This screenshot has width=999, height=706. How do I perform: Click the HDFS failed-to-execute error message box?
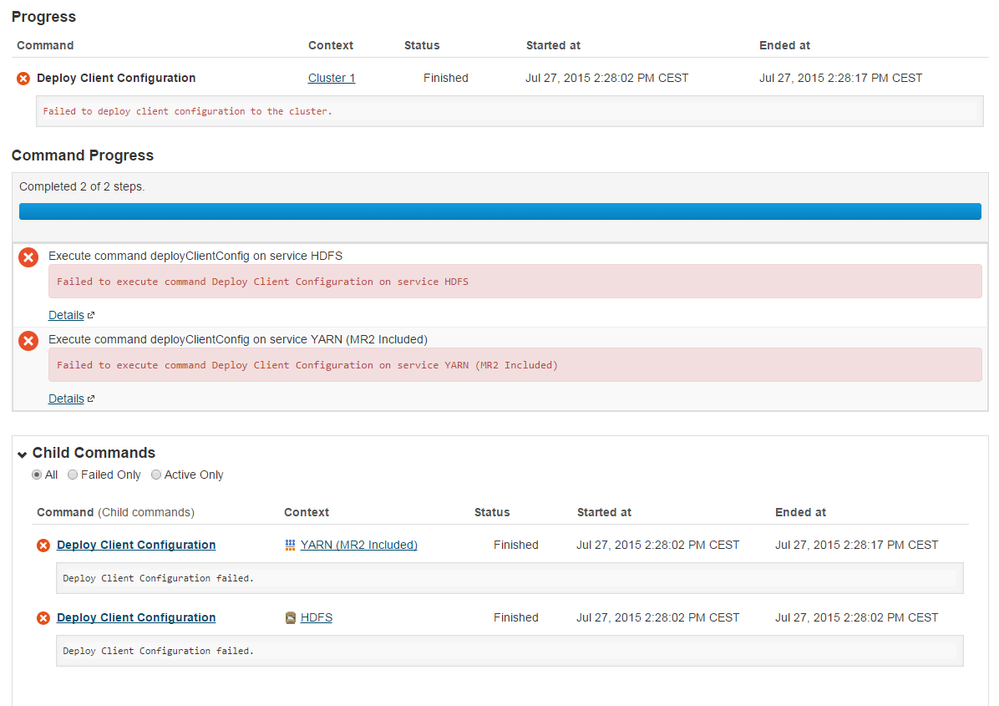515,282
